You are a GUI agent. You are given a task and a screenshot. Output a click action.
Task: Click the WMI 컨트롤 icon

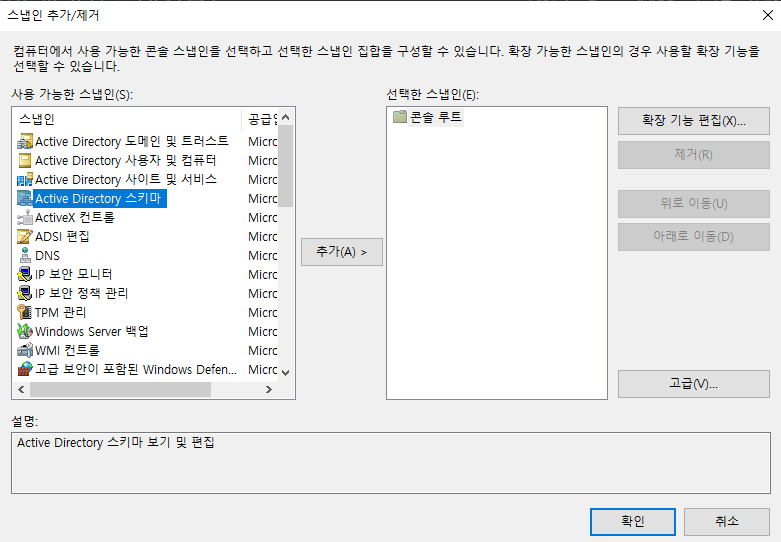click(25, 350)
